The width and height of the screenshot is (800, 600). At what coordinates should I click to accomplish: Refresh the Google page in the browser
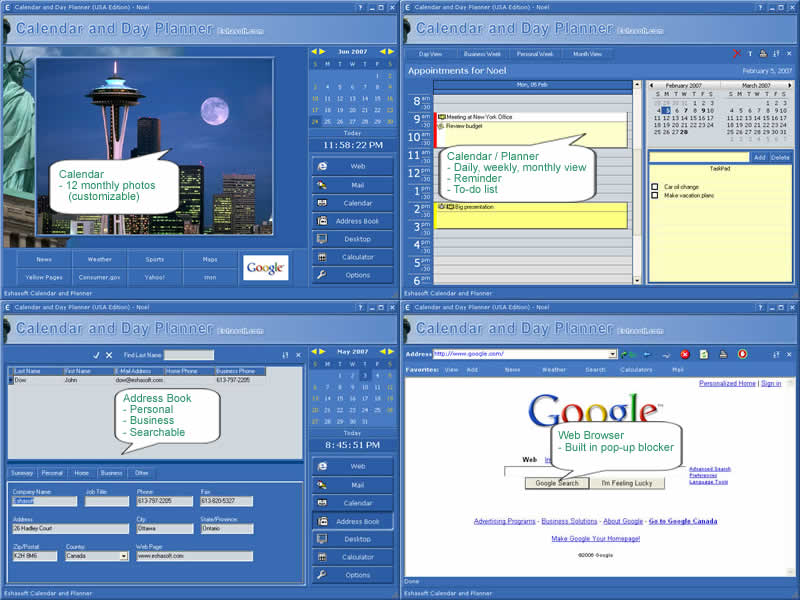click(x=704, y=354)
